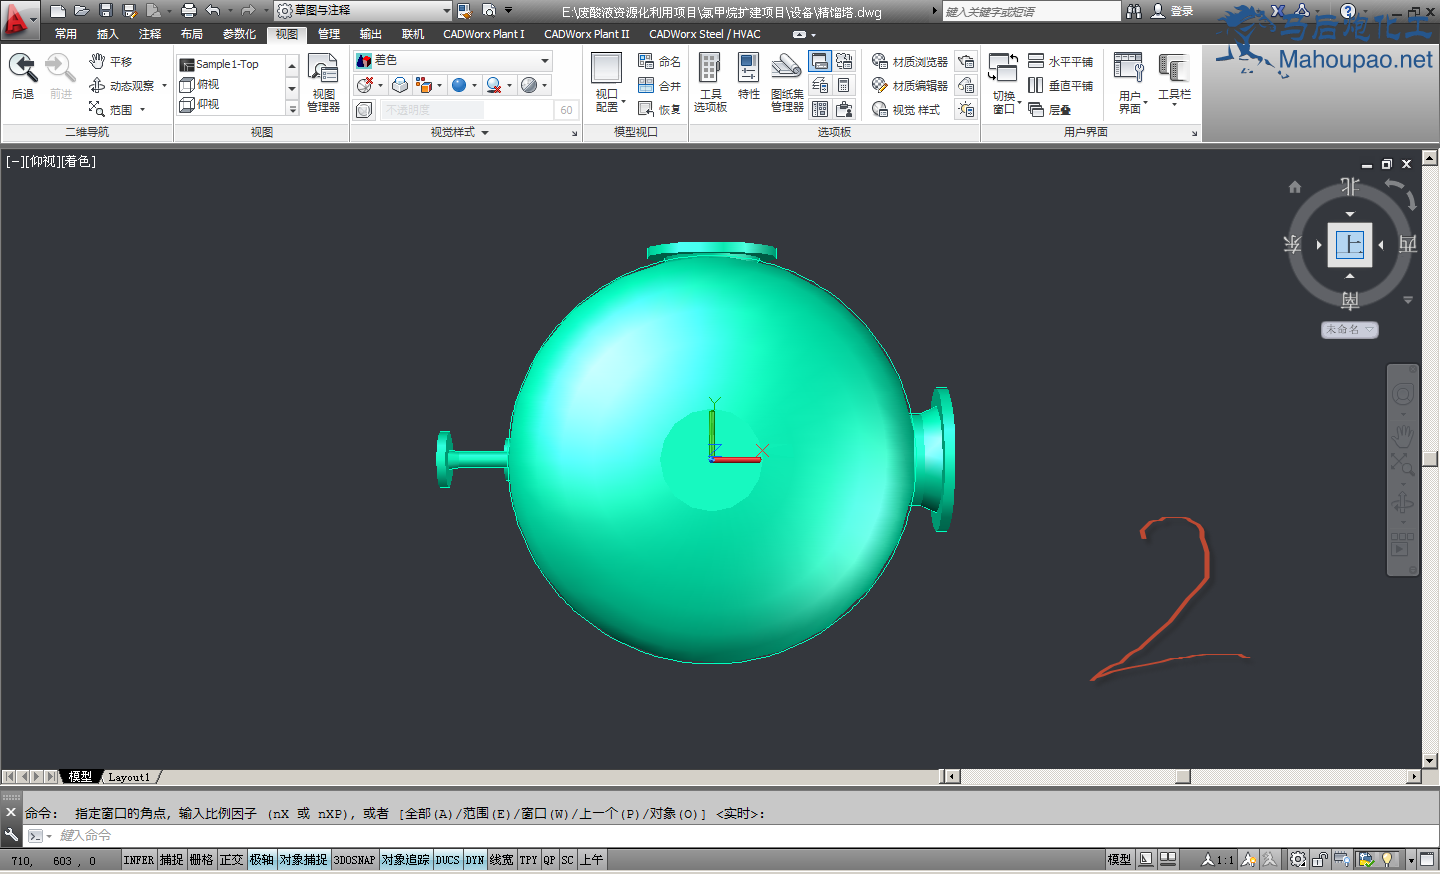1440x874 pixels.
Task: Select the 平移 pan tool
Action: click(x=110, y=62)
